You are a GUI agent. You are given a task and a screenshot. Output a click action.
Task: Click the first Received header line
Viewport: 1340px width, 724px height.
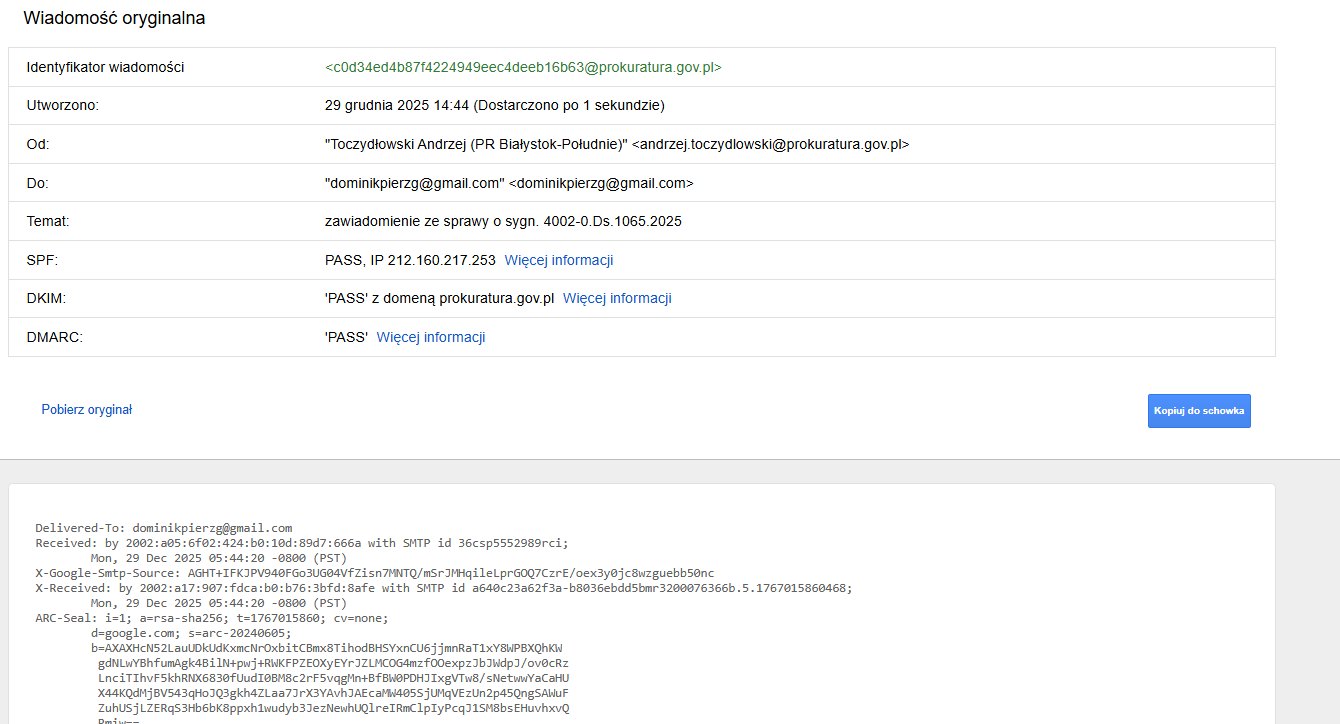tap(301, 543)
